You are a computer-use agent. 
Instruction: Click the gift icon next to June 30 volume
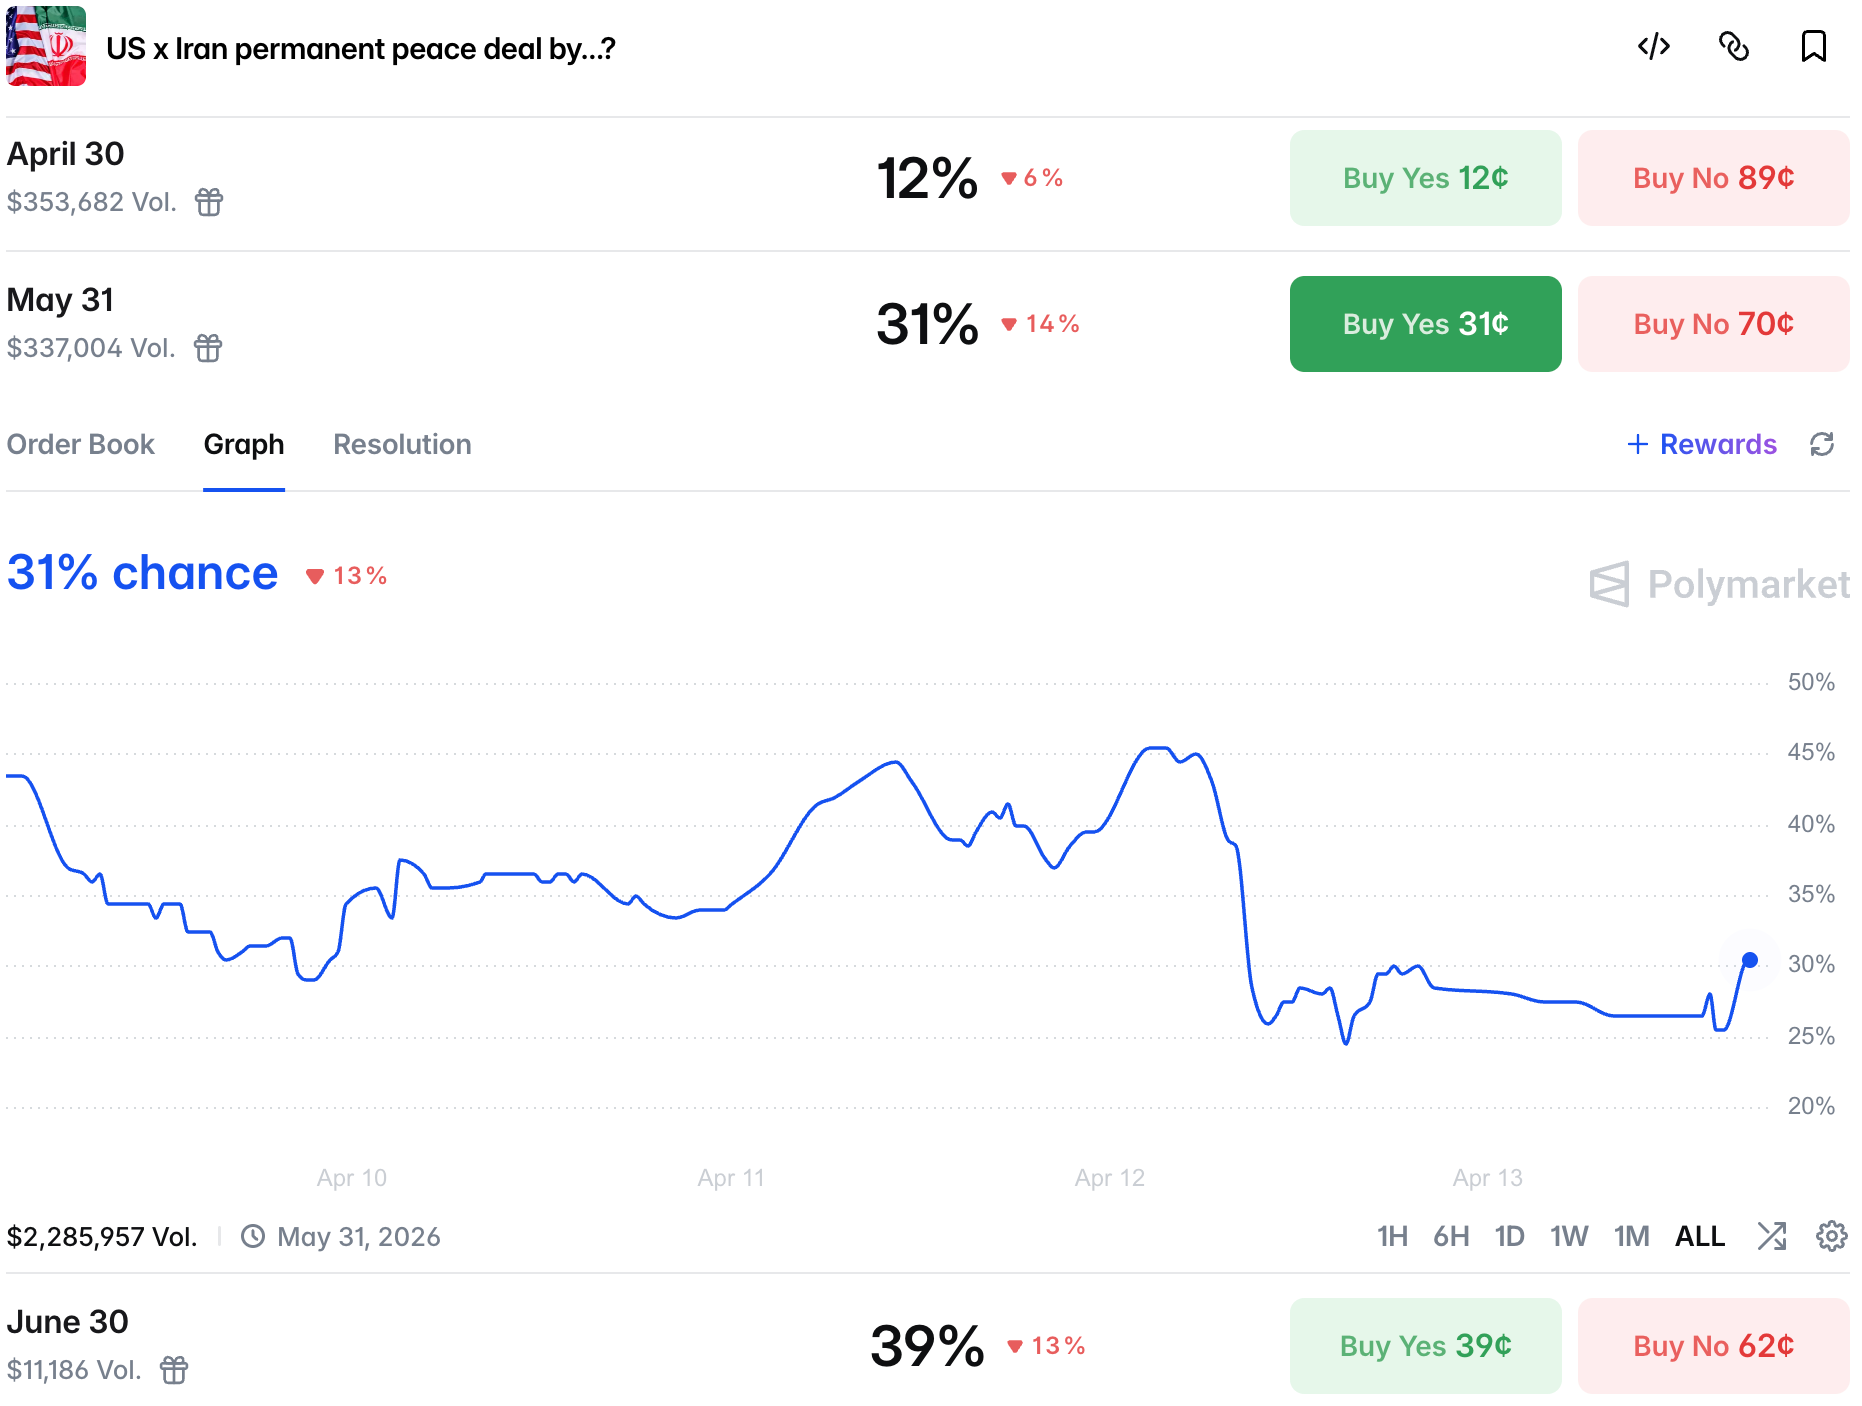tap(174, 1370)
